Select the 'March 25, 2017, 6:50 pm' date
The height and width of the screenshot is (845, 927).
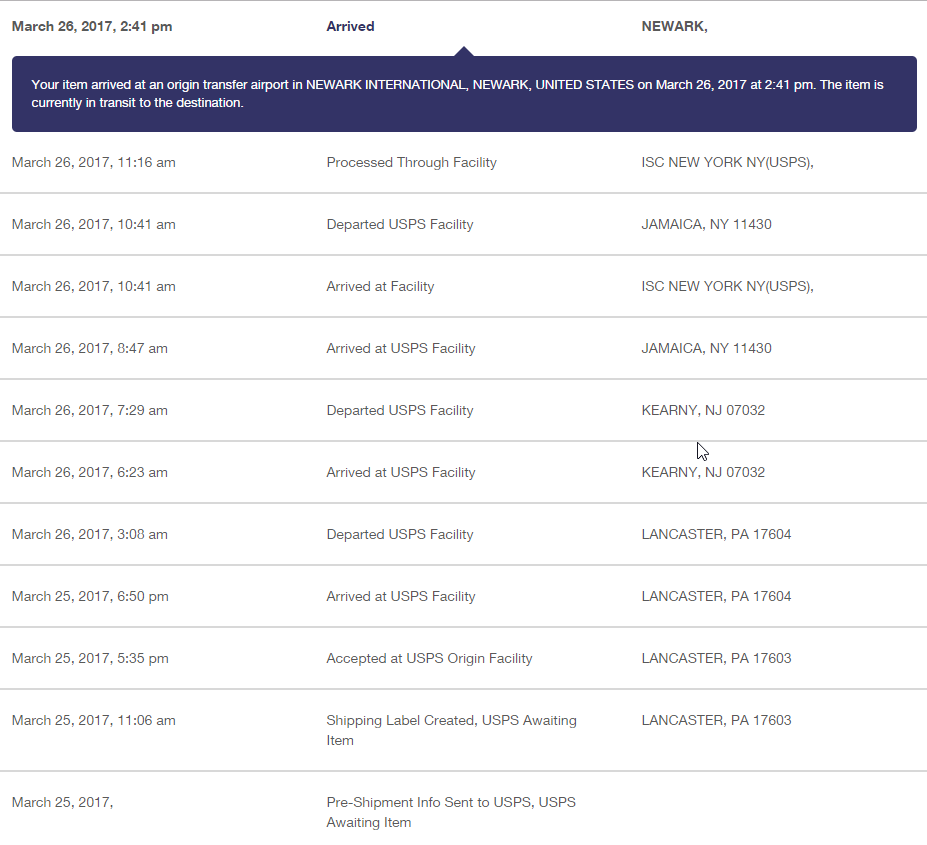pyautogui.click(x=90, y=597)
